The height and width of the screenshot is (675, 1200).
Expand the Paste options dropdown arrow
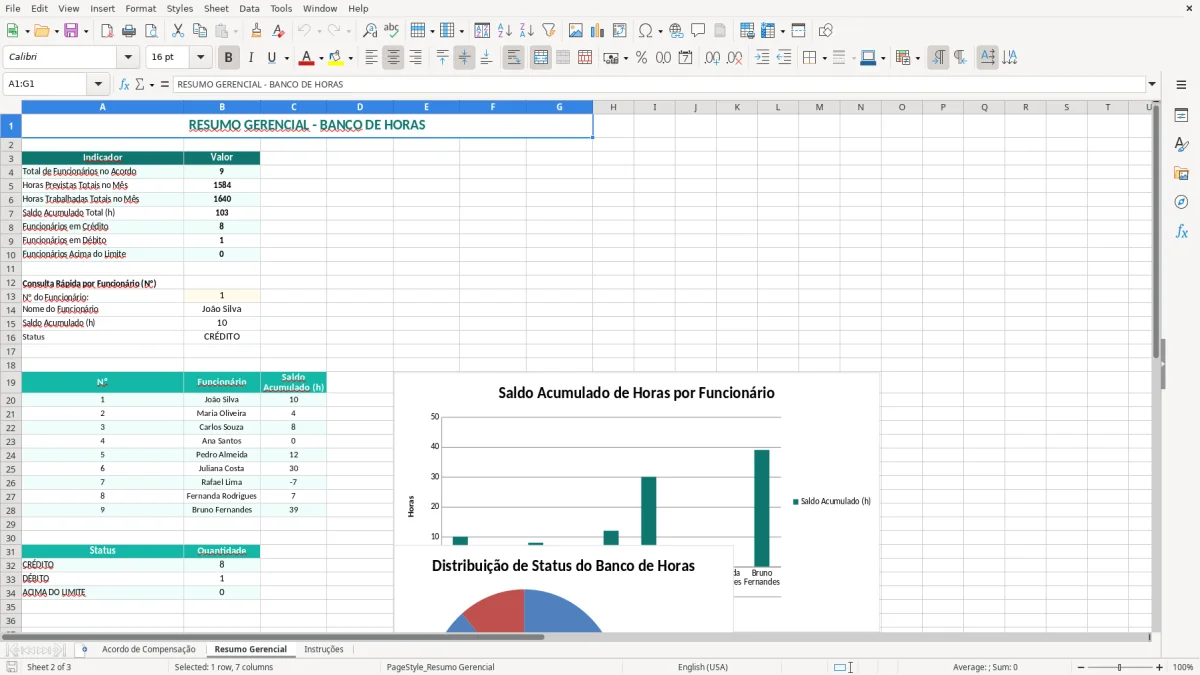tap(236, 31)
